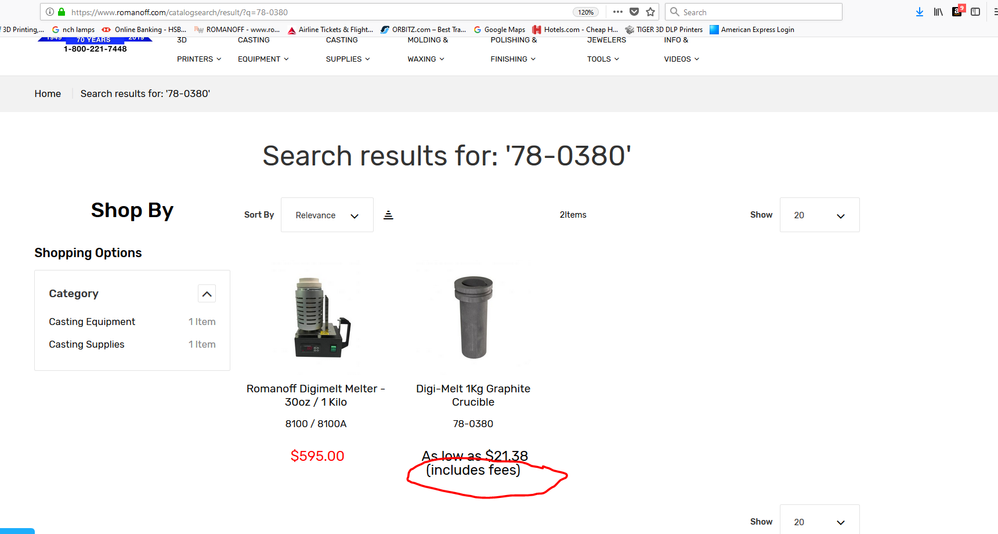This screenshot has width=998, height=534.
Task: Open the nch lamps bookmark
Action: tap(73, 29)
